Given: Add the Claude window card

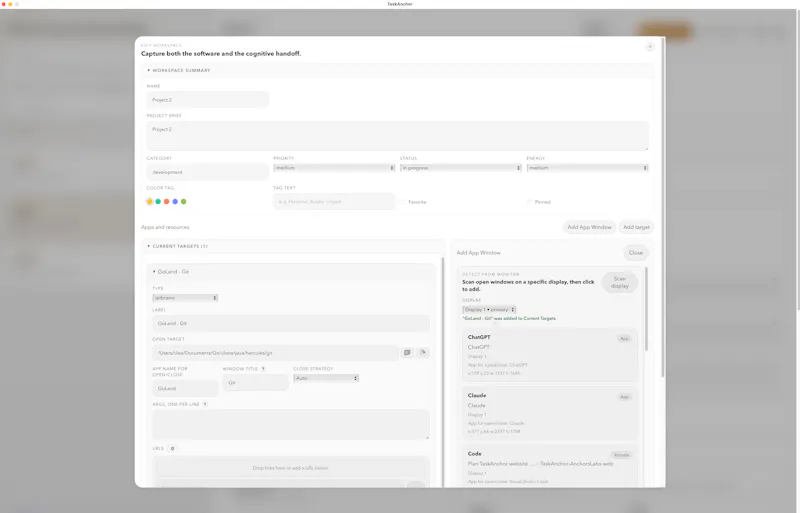Looking at the screenshot, I should (x=549, y=413).
